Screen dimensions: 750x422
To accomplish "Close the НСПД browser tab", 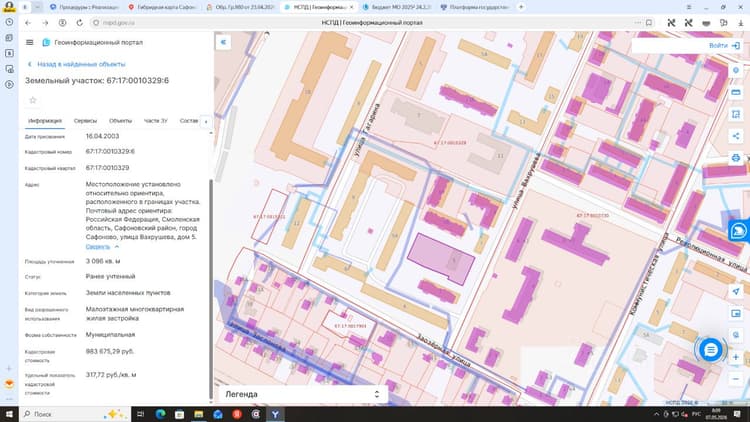I will (x=352, y=7).
